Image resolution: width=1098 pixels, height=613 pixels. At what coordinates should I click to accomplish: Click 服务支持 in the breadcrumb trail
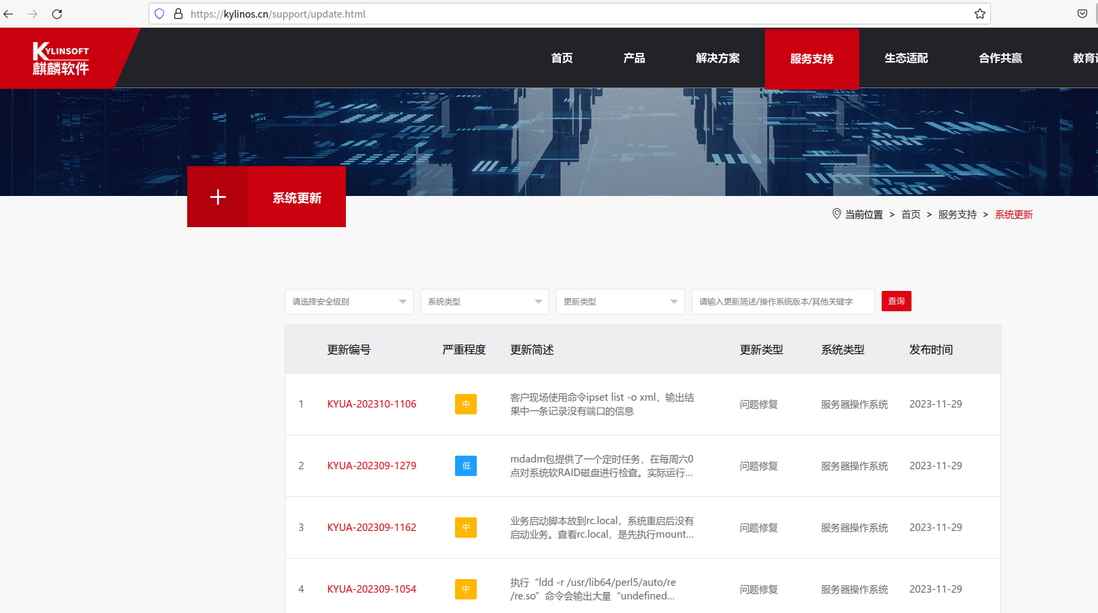click(957, 214)
